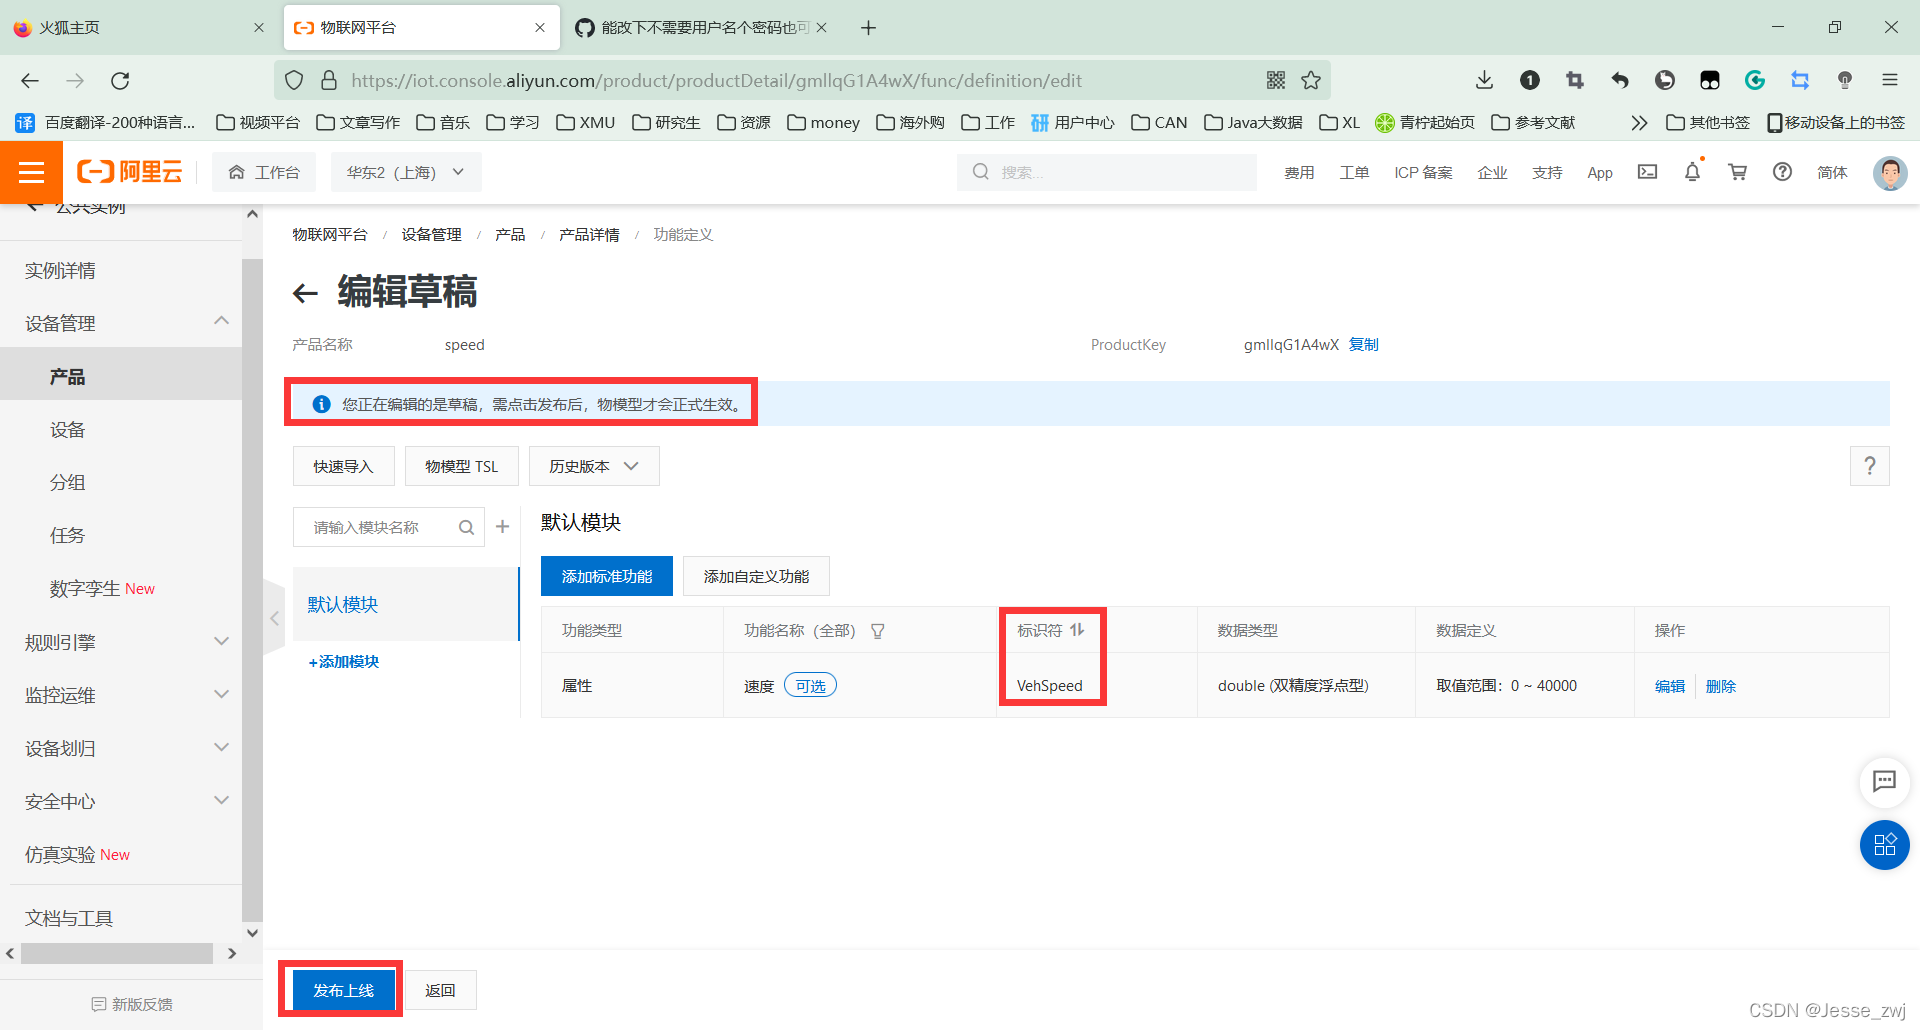The height and width of the screenshot is (1030, 1920).
Task: Click the orange hamburger menu icon
Action: [x=31, y=172]
